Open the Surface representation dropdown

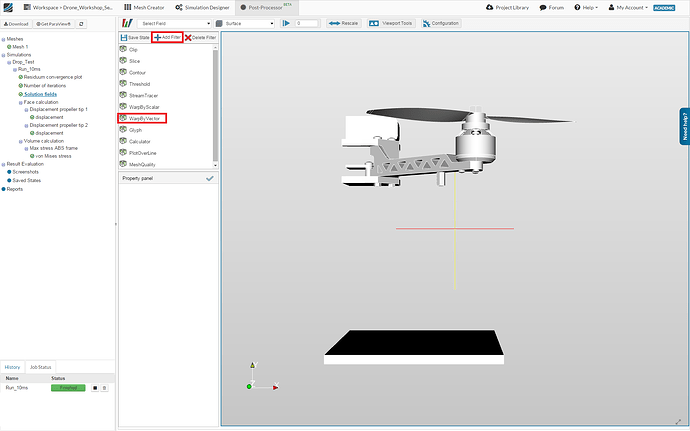pyautogui.click(x=244, y=22)
